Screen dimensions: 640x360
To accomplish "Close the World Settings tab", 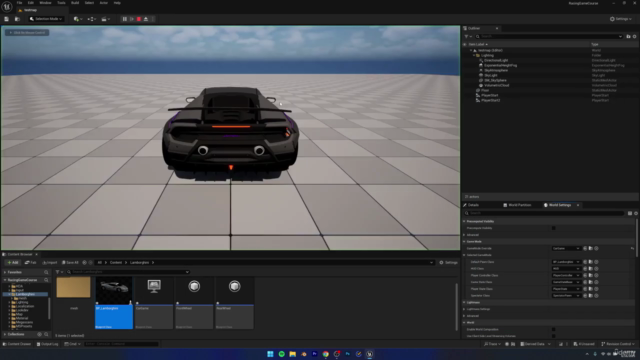I will coord(578,205).
